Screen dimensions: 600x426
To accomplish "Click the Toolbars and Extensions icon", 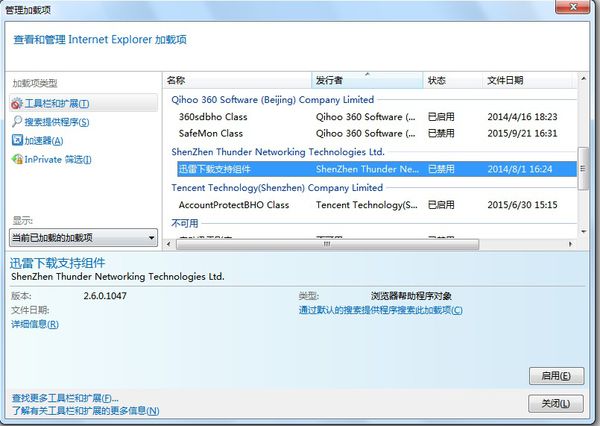I will [x=17, y=103].
